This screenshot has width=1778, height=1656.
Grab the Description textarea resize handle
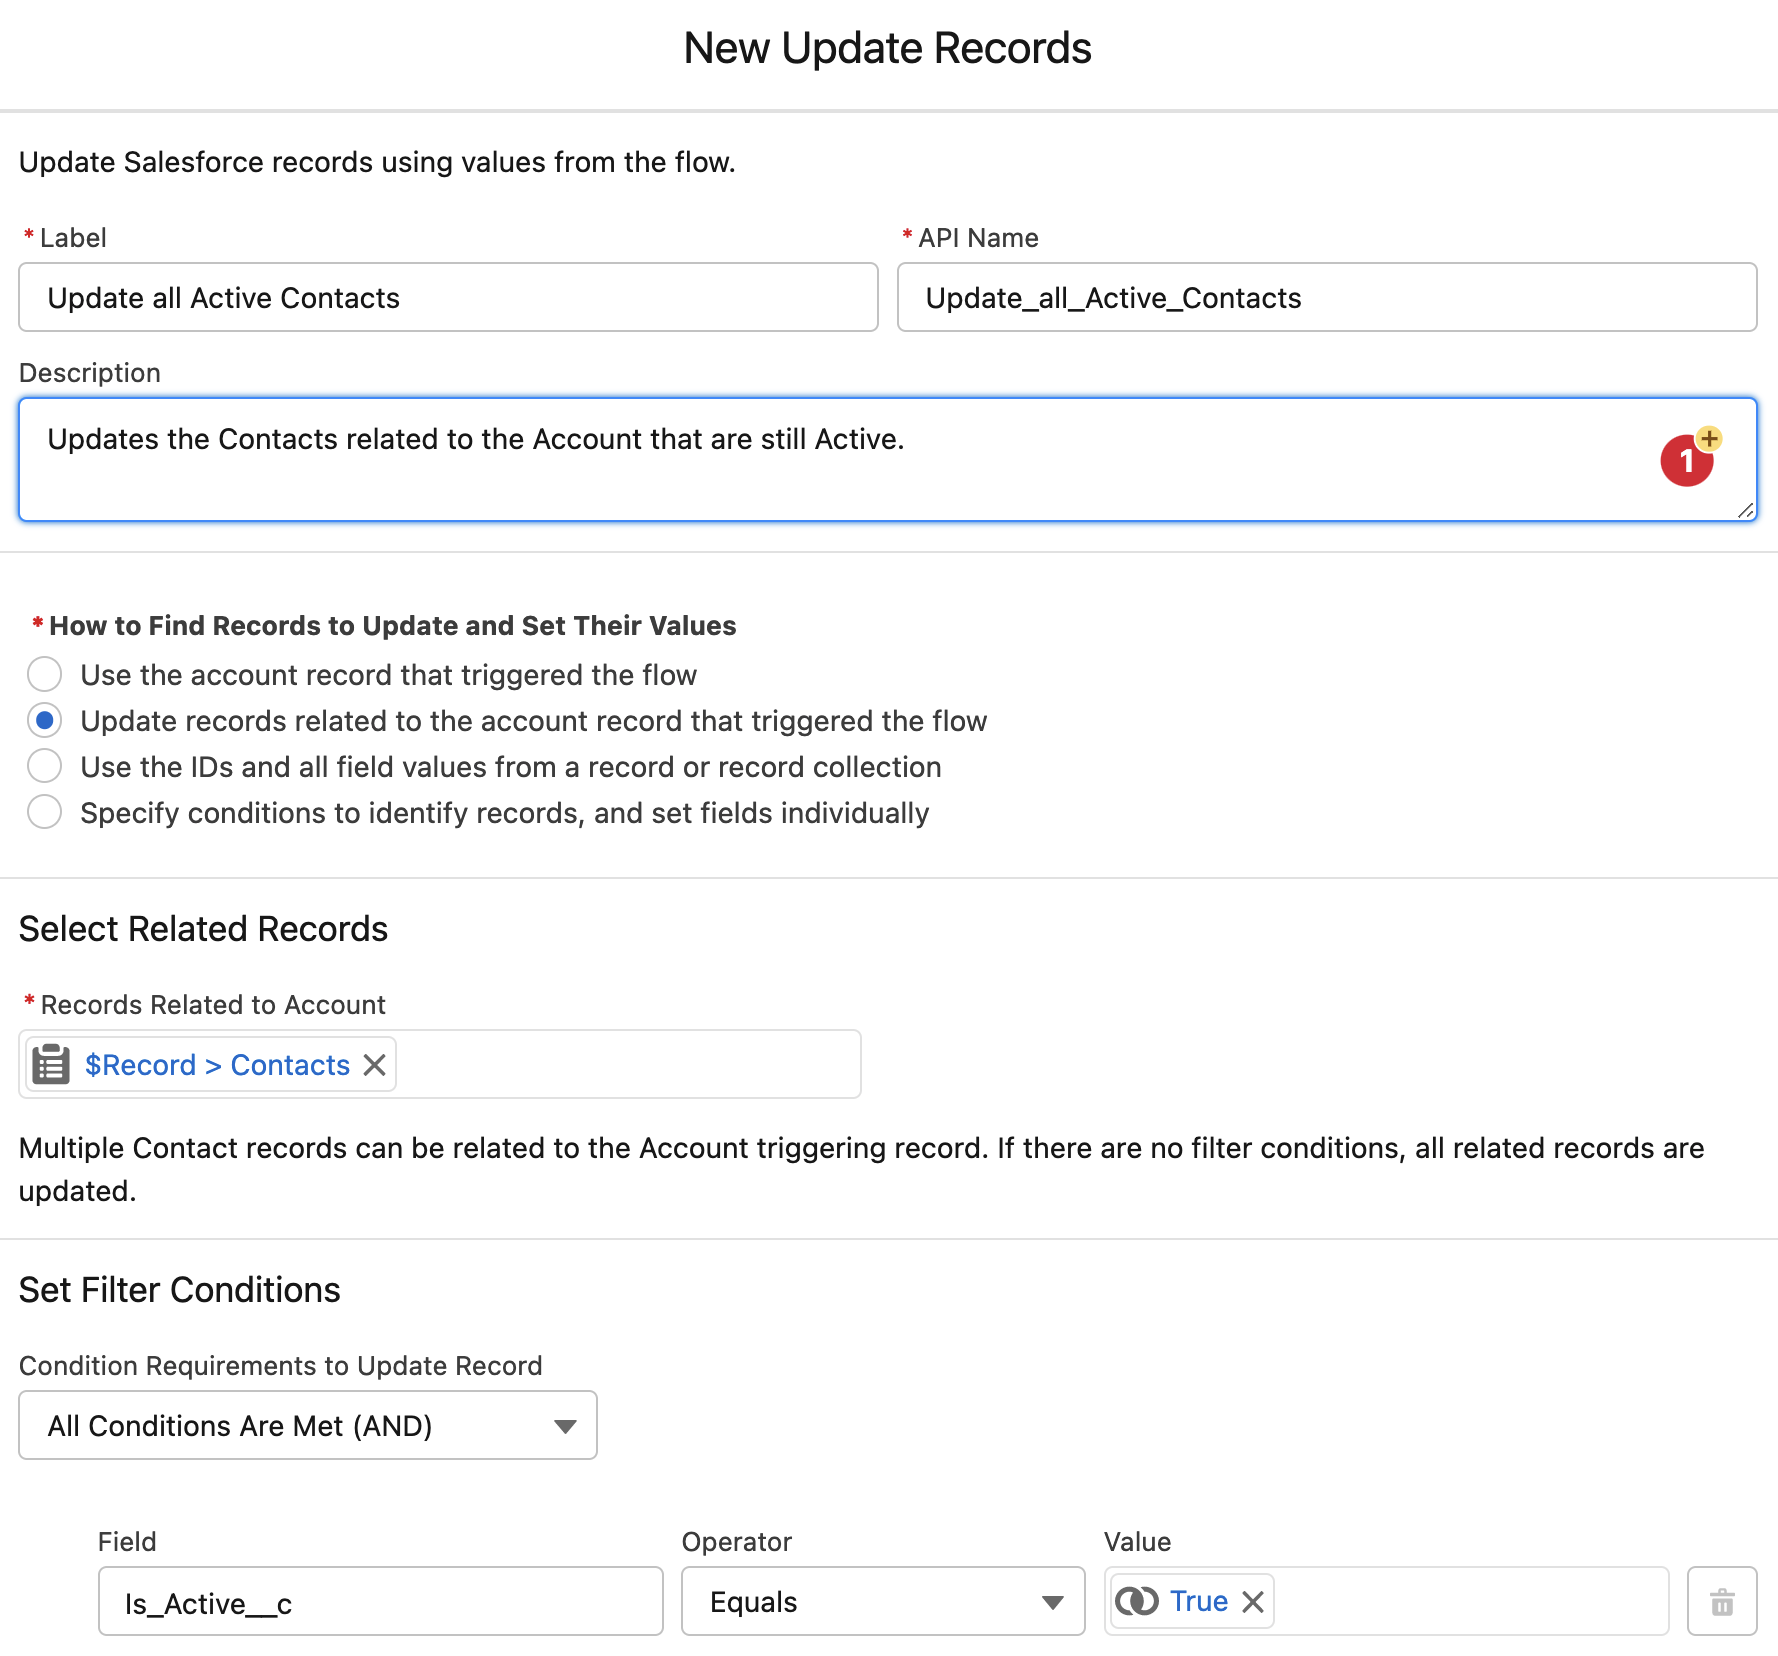[x=1746, y=510]
